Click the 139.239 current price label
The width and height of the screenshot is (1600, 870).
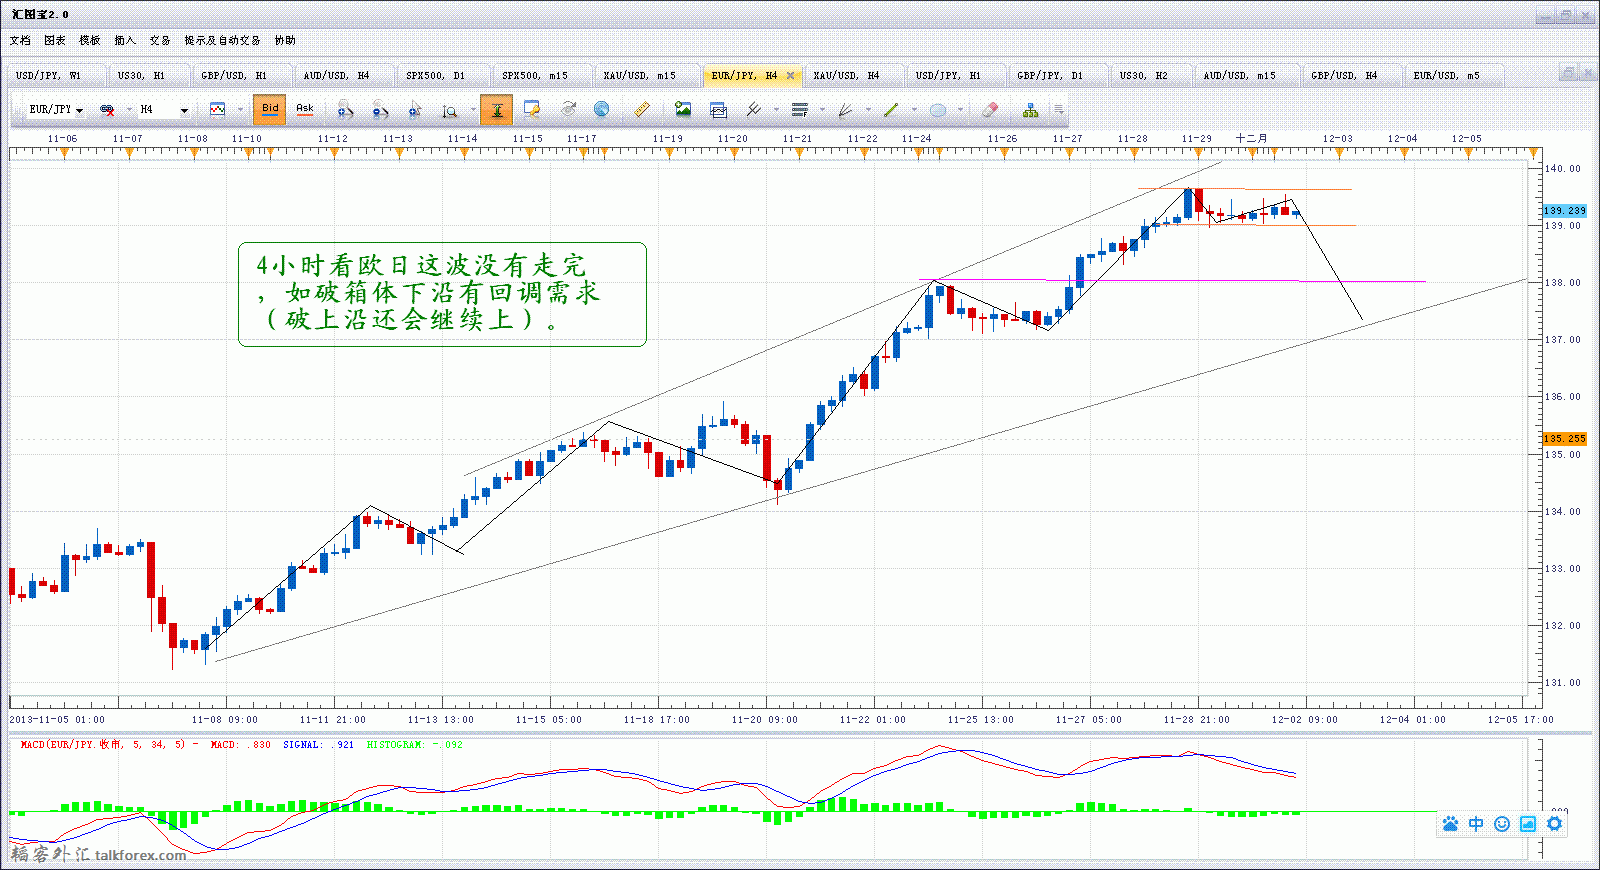click(1565, 211)
